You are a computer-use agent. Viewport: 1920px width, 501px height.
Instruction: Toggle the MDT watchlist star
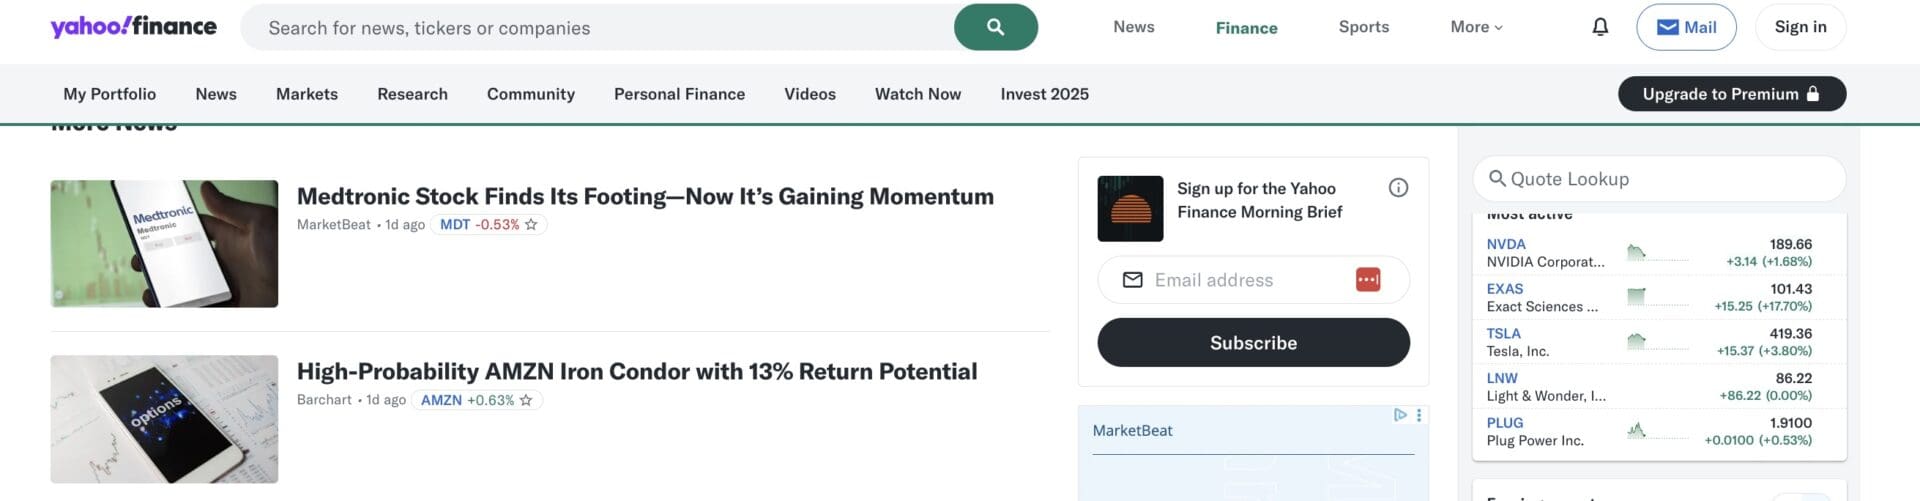(x=531, y=225)
